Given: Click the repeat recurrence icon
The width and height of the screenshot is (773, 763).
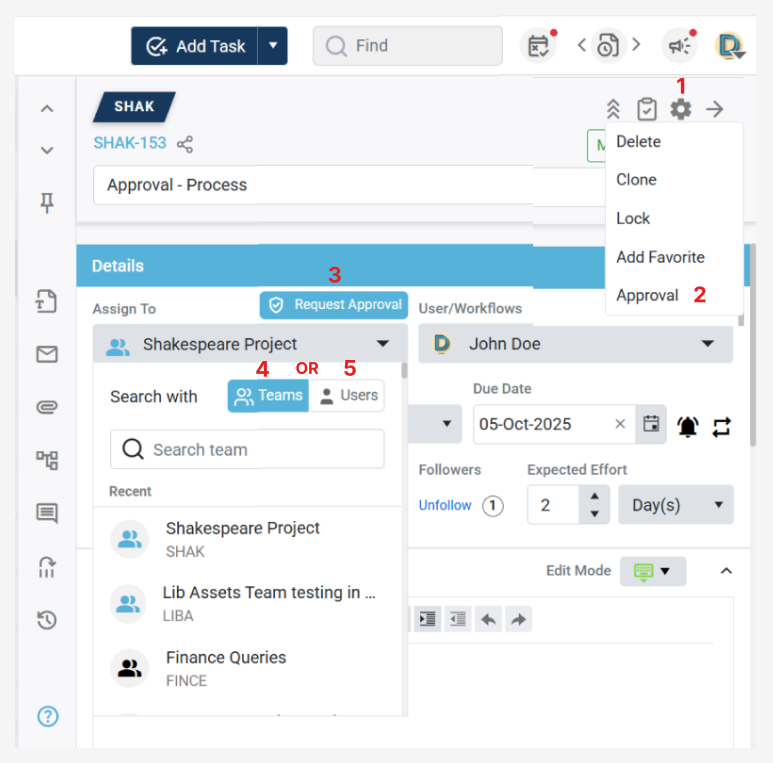Looking at the screenshot, I should (721, 425).
